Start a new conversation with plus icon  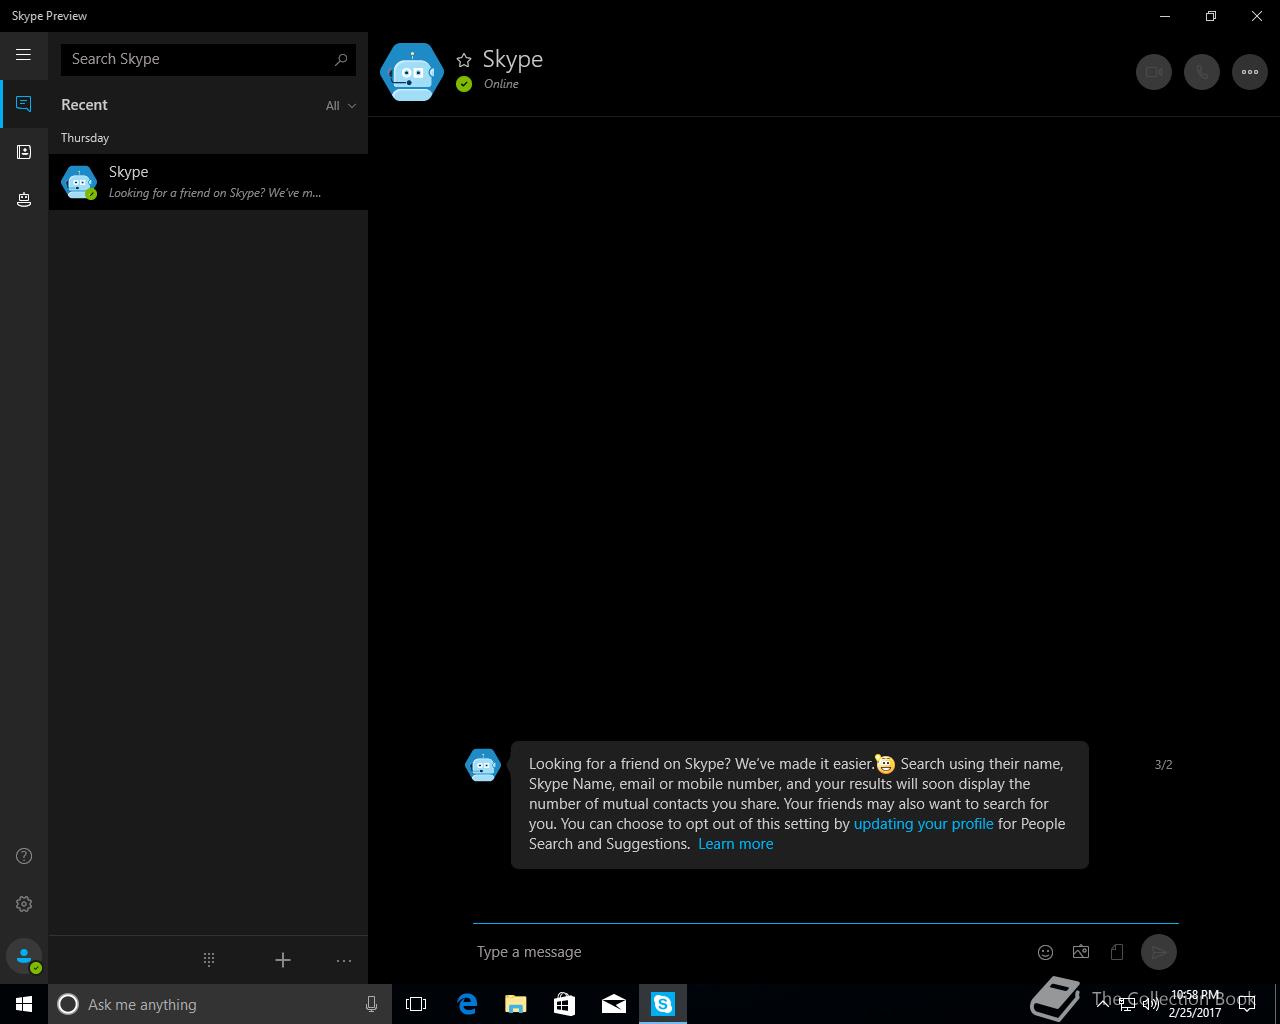283,960
